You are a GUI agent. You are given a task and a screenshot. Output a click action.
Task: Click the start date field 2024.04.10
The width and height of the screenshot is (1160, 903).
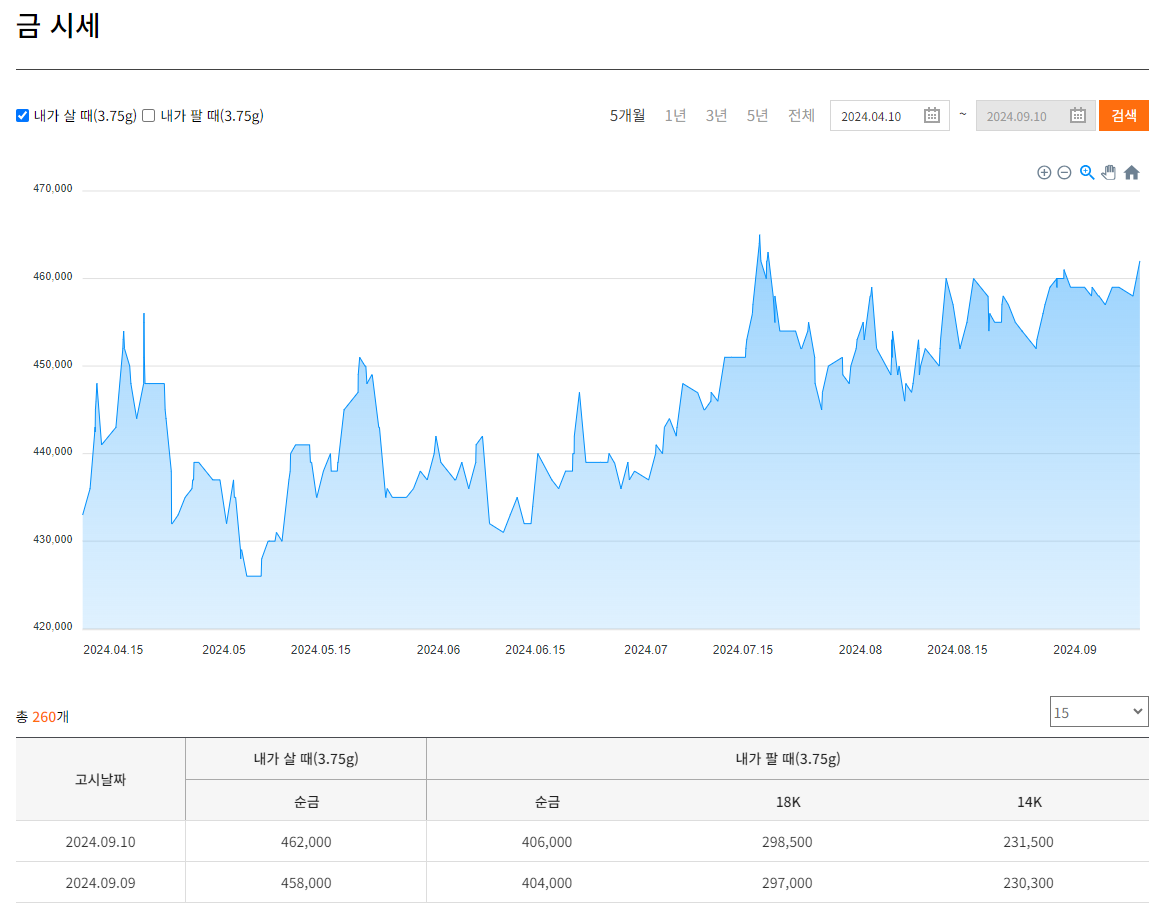(x=889, y=115)
